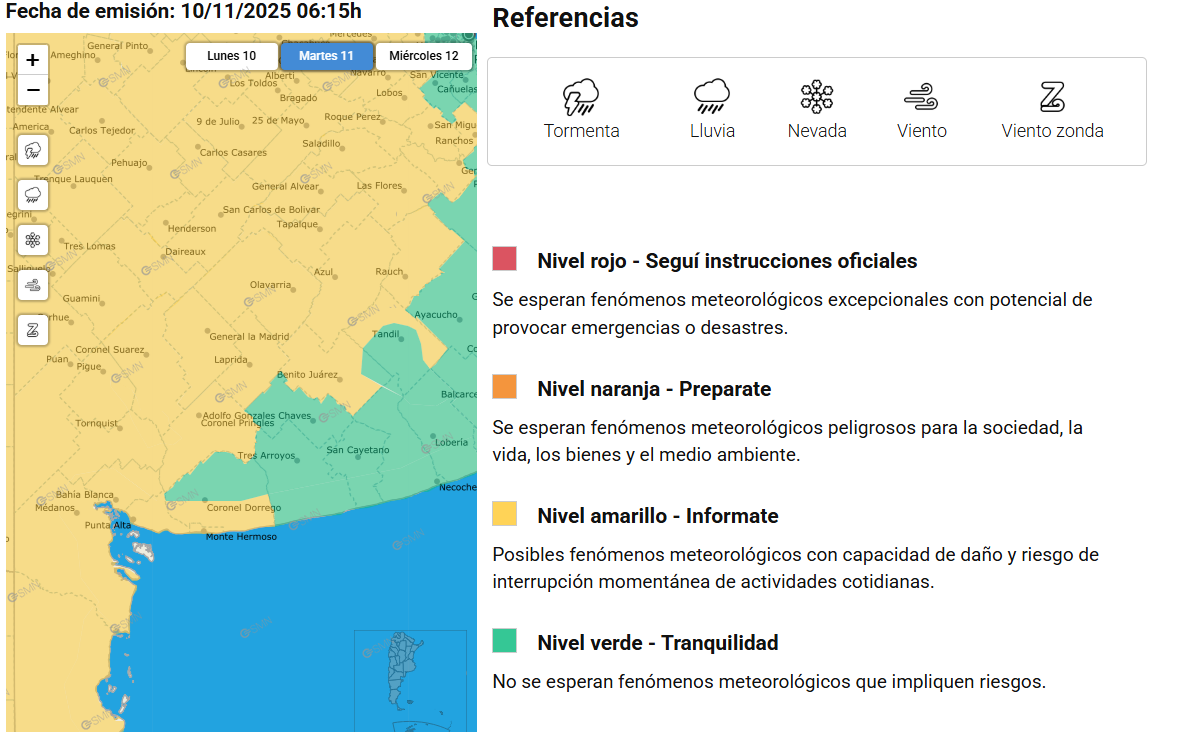Filter map by wind alerts icon
Screen dimensions: 1196x732
pos(33,285)
